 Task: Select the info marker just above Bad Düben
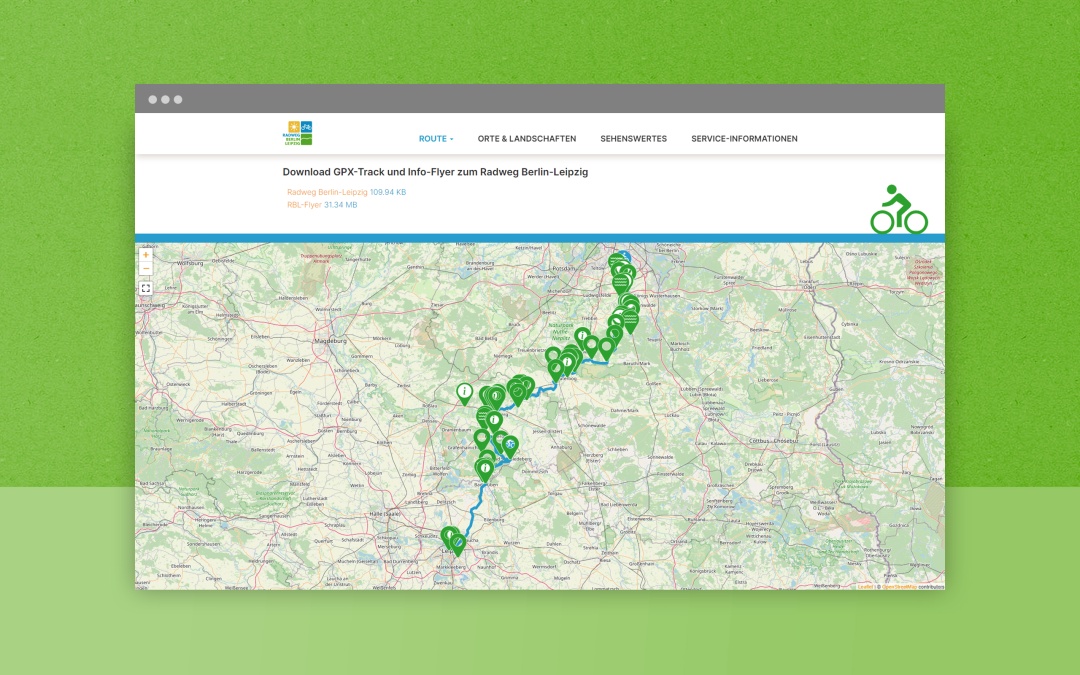[x=485, y=470]
